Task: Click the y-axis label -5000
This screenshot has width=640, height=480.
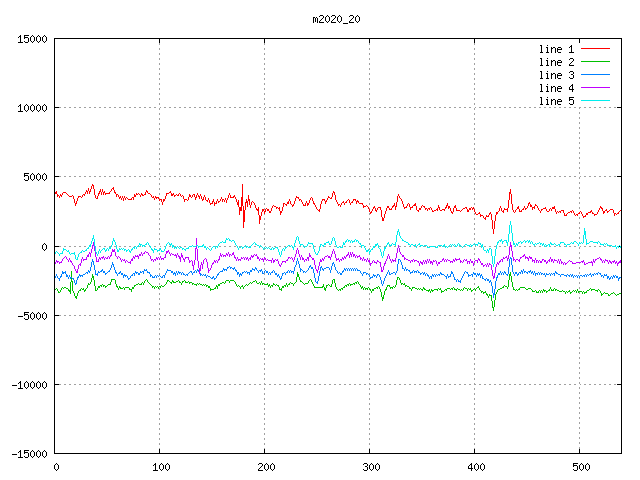Action: (x=32, y=316)
